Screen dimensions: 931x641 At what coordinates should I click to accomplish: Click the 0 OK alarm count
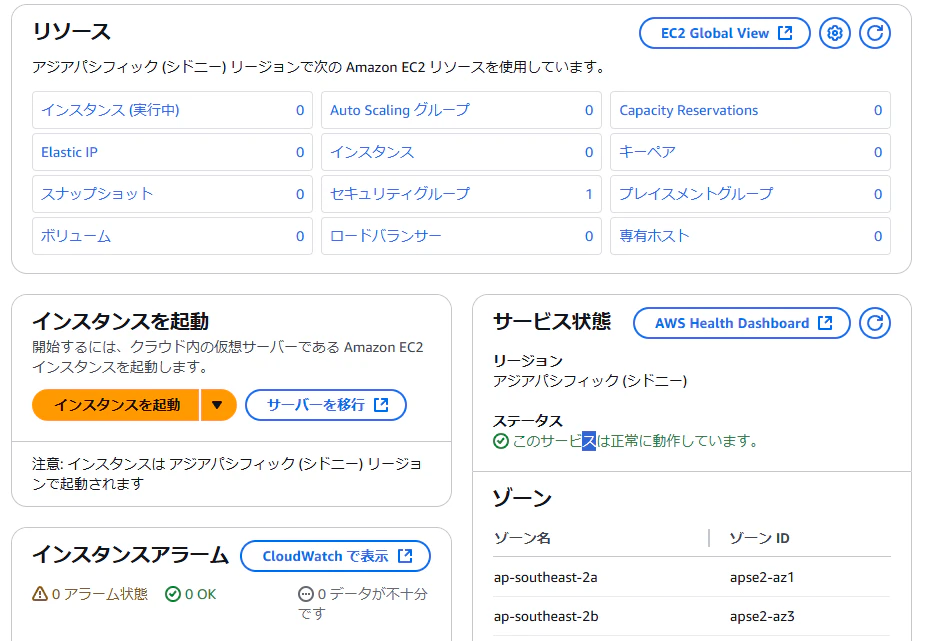[201, 594]
